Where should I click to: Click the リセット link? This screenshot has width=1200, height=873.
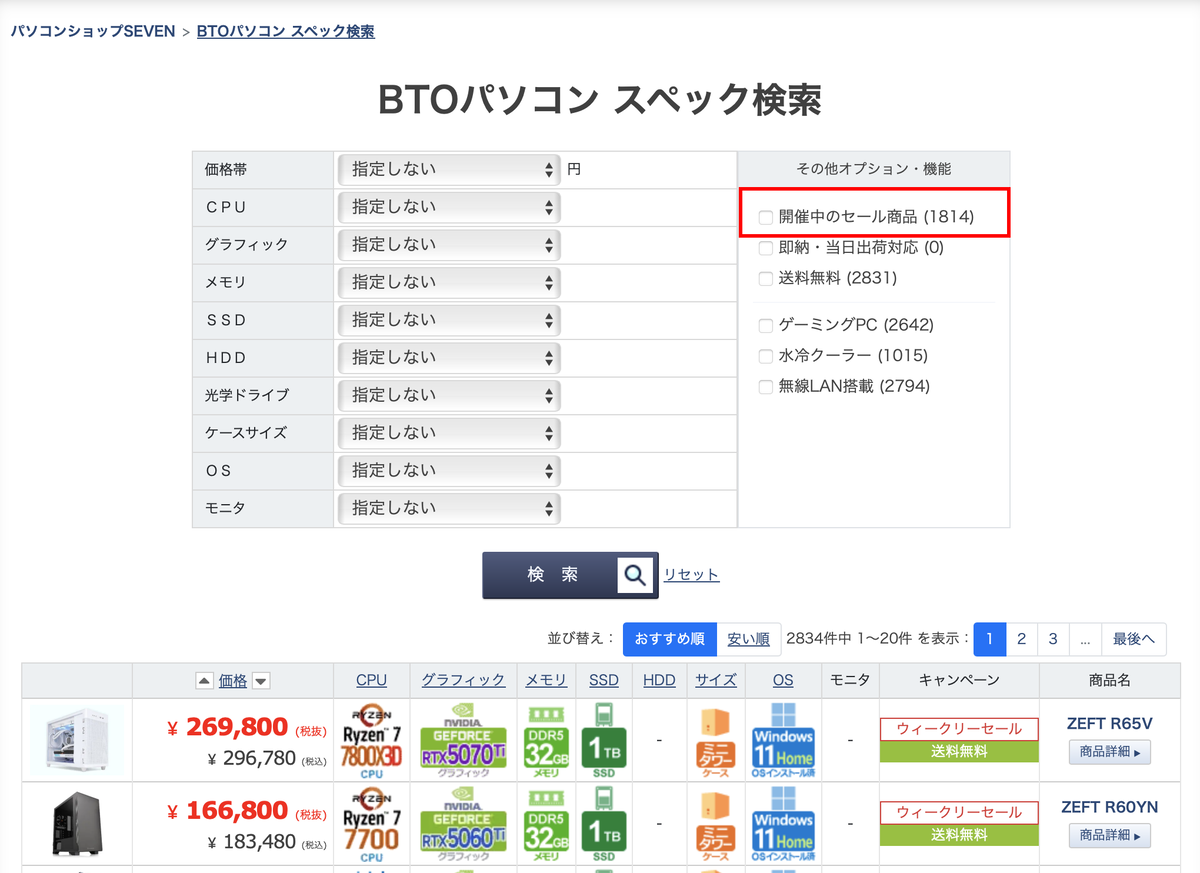691,574
